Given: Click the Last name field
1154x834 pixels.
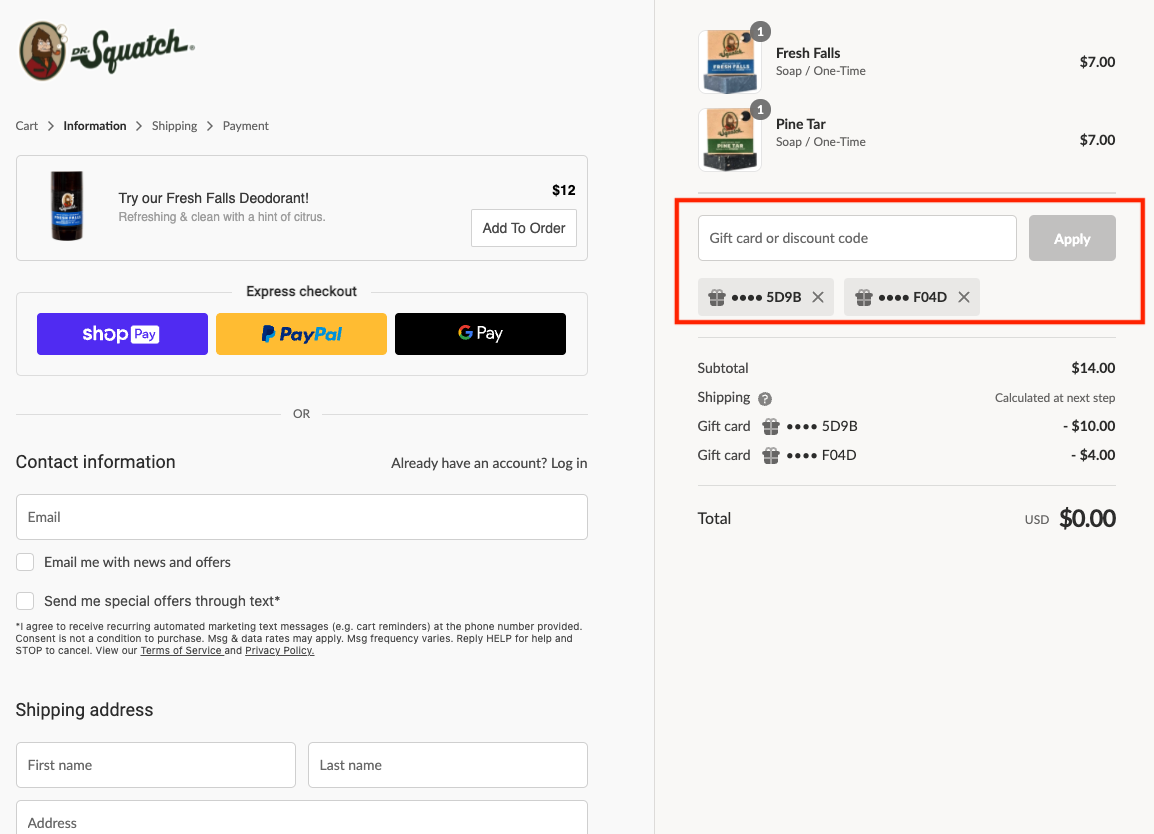Looking at the screenshot, I should pos(447,765).
